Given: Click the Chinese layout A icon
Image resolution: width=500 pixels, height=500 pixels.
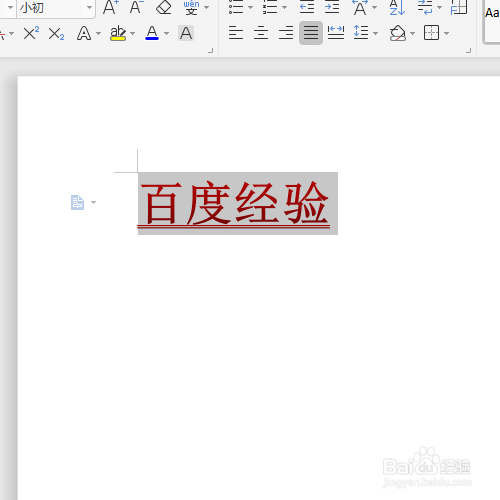Looking at the screenshot, I should (360, 7).
